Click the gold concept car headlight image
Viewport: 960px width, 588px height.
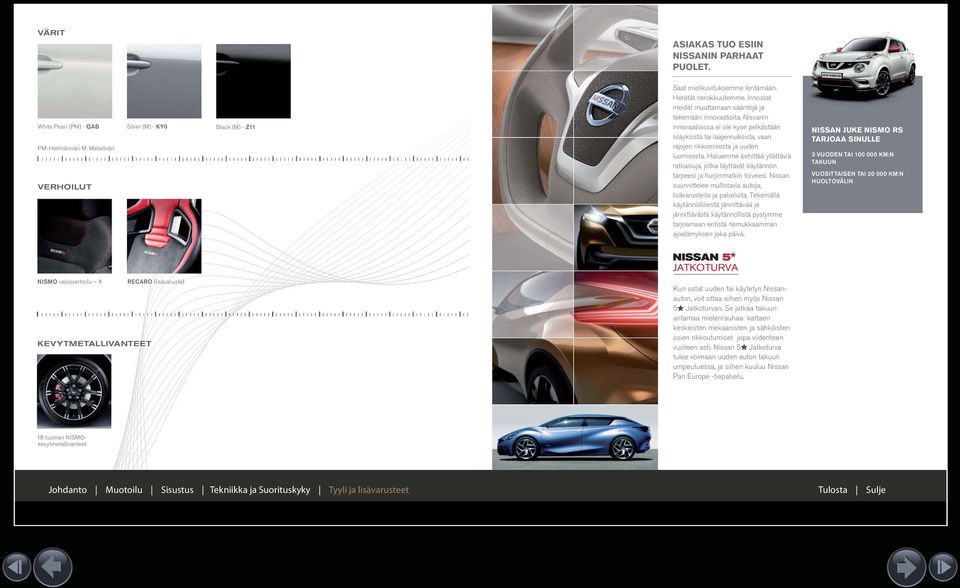coord(616,237)
